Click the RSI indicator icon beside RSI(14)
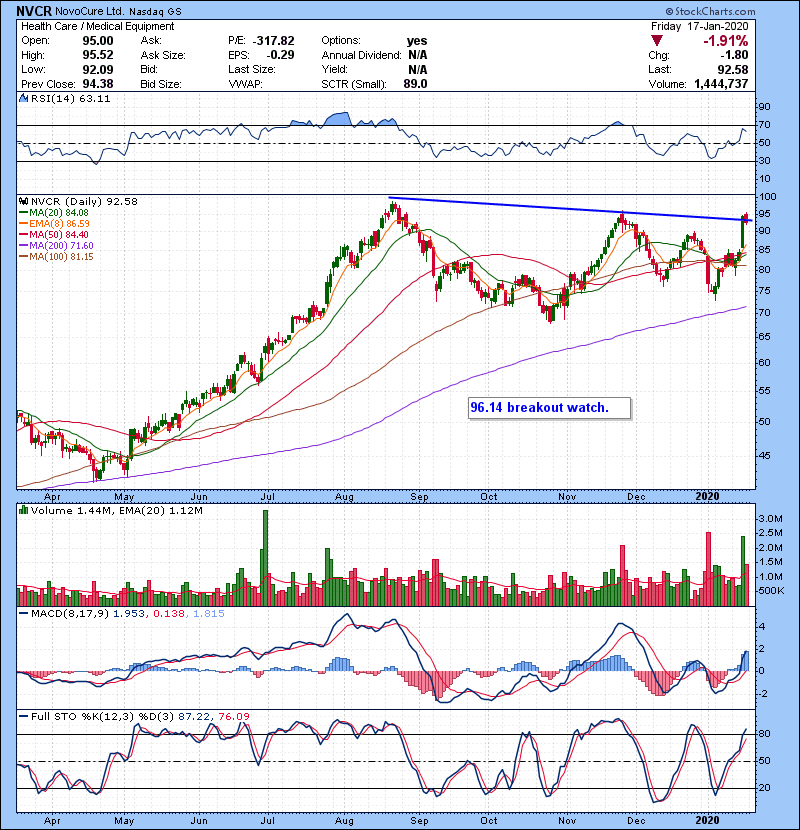This screenshot has width=800, height=830. click(x=23, y=98)
